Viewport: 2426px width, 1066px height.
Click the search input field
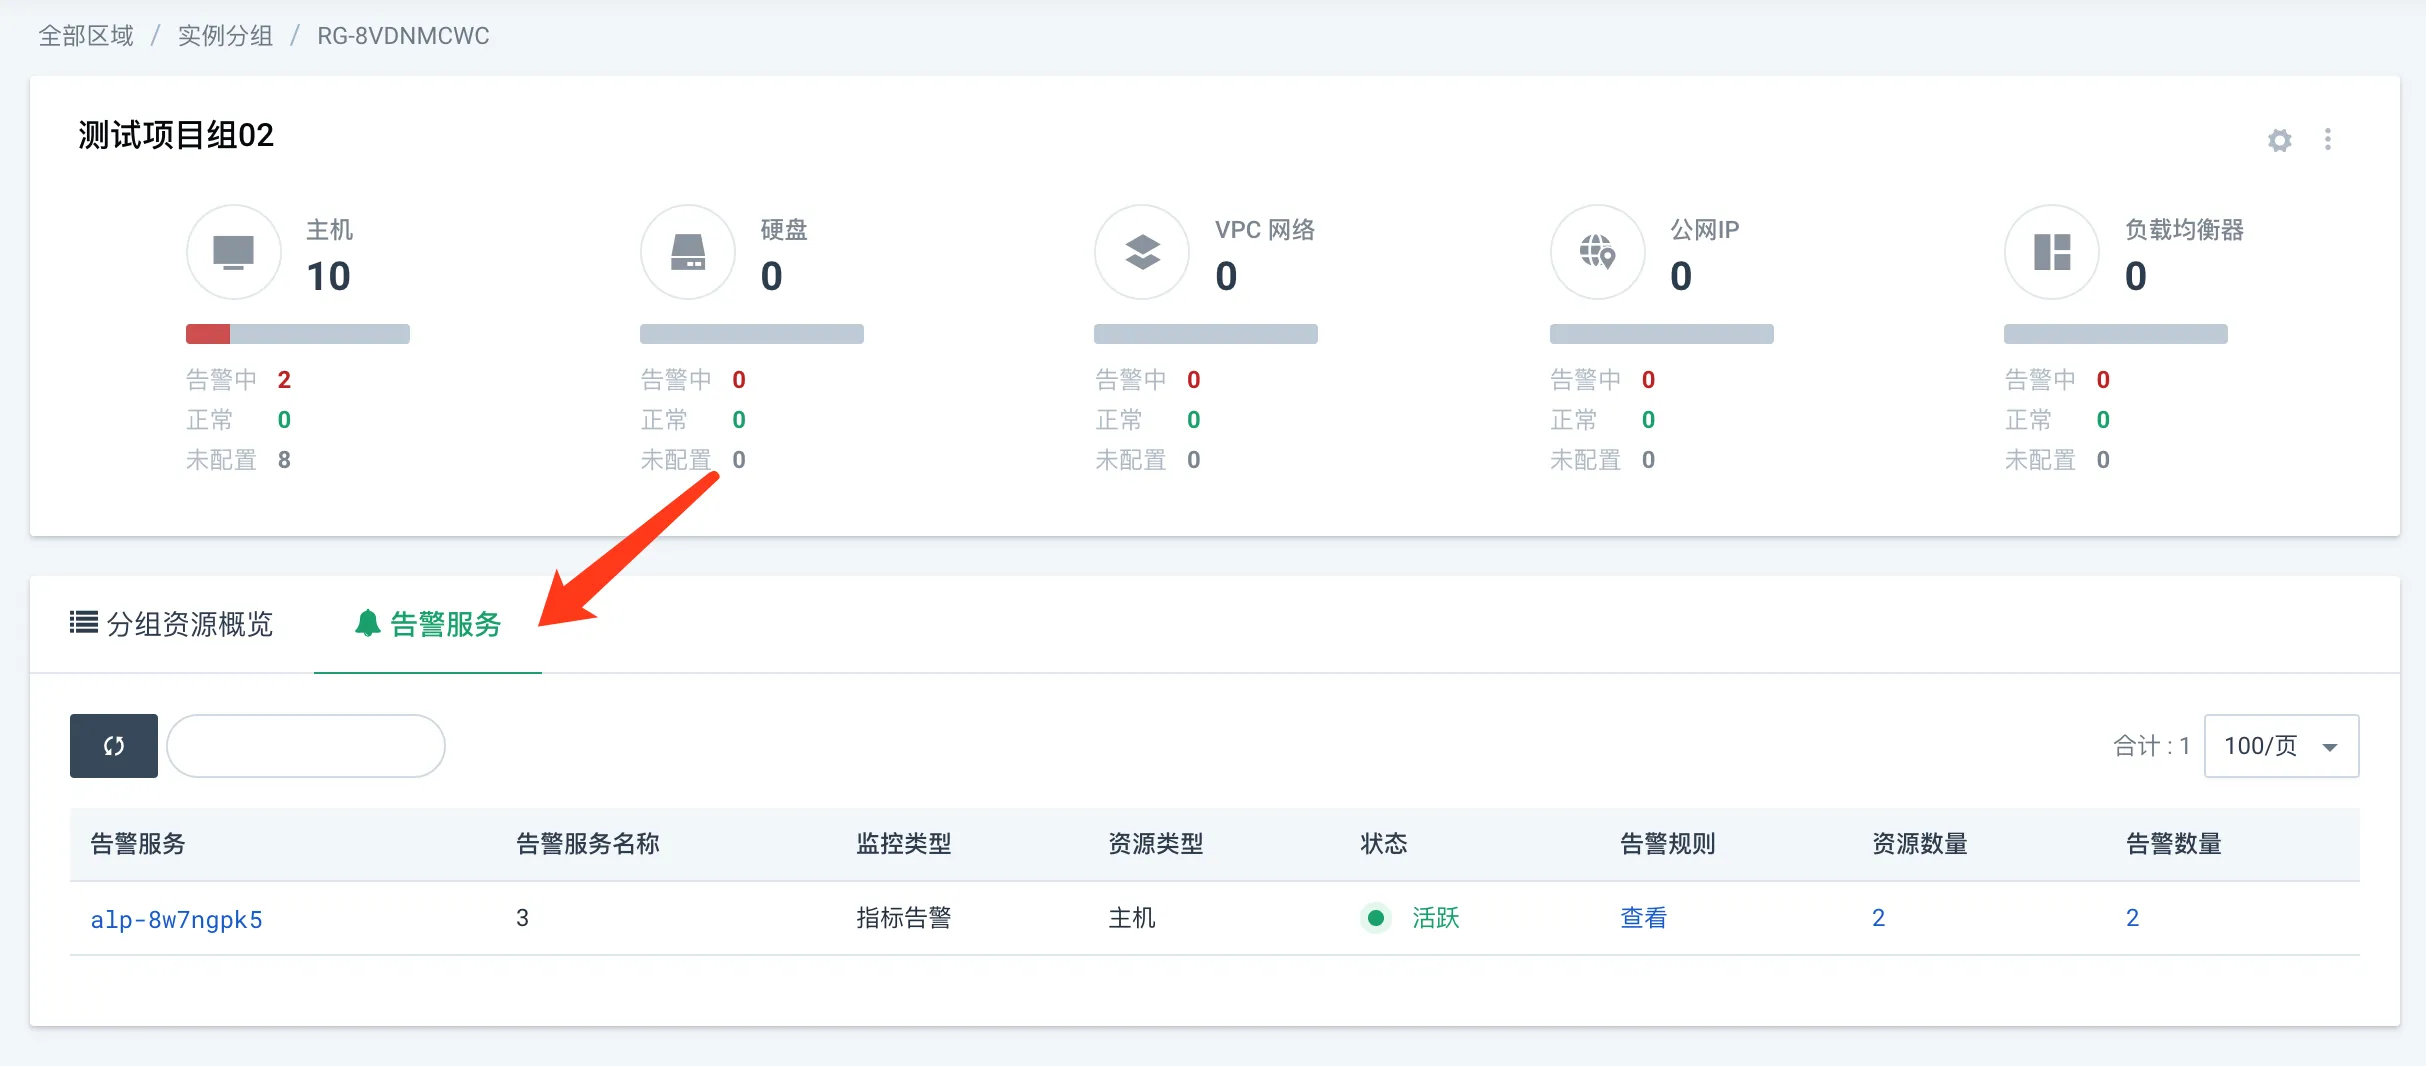click(x=306, y=746)
